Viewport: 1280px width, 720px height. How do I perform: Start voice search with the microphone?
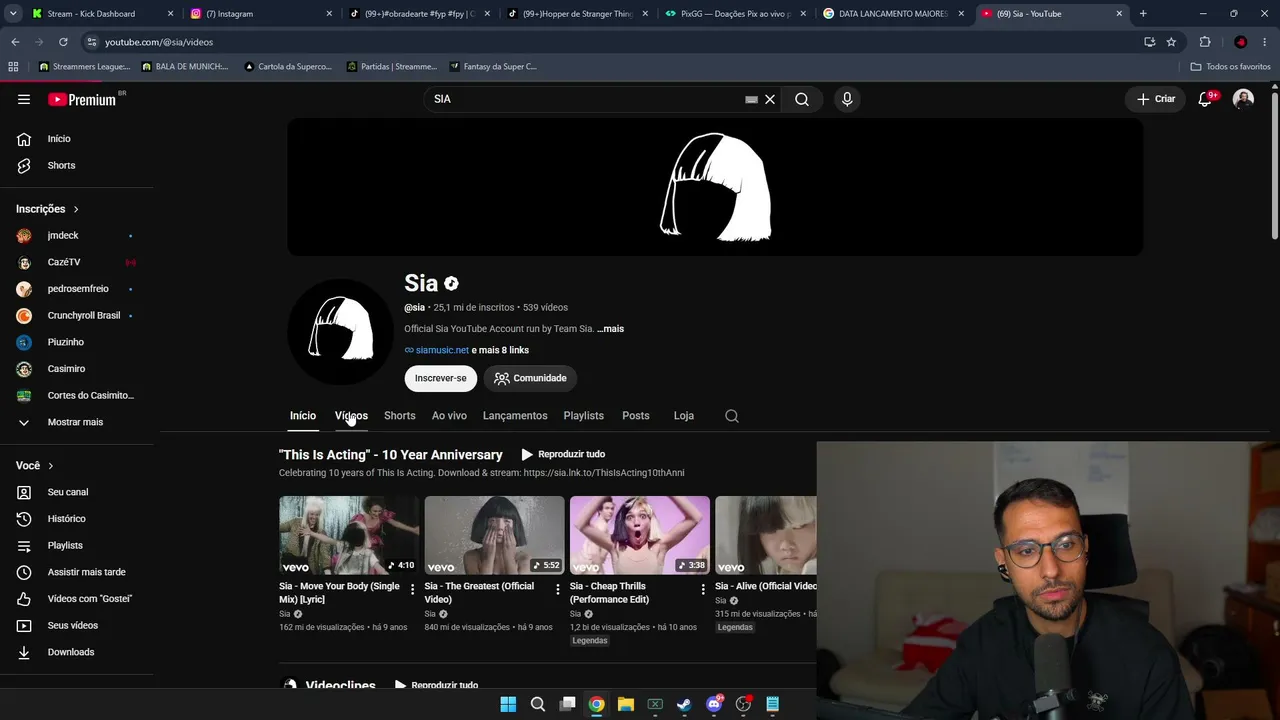(847, 99)
